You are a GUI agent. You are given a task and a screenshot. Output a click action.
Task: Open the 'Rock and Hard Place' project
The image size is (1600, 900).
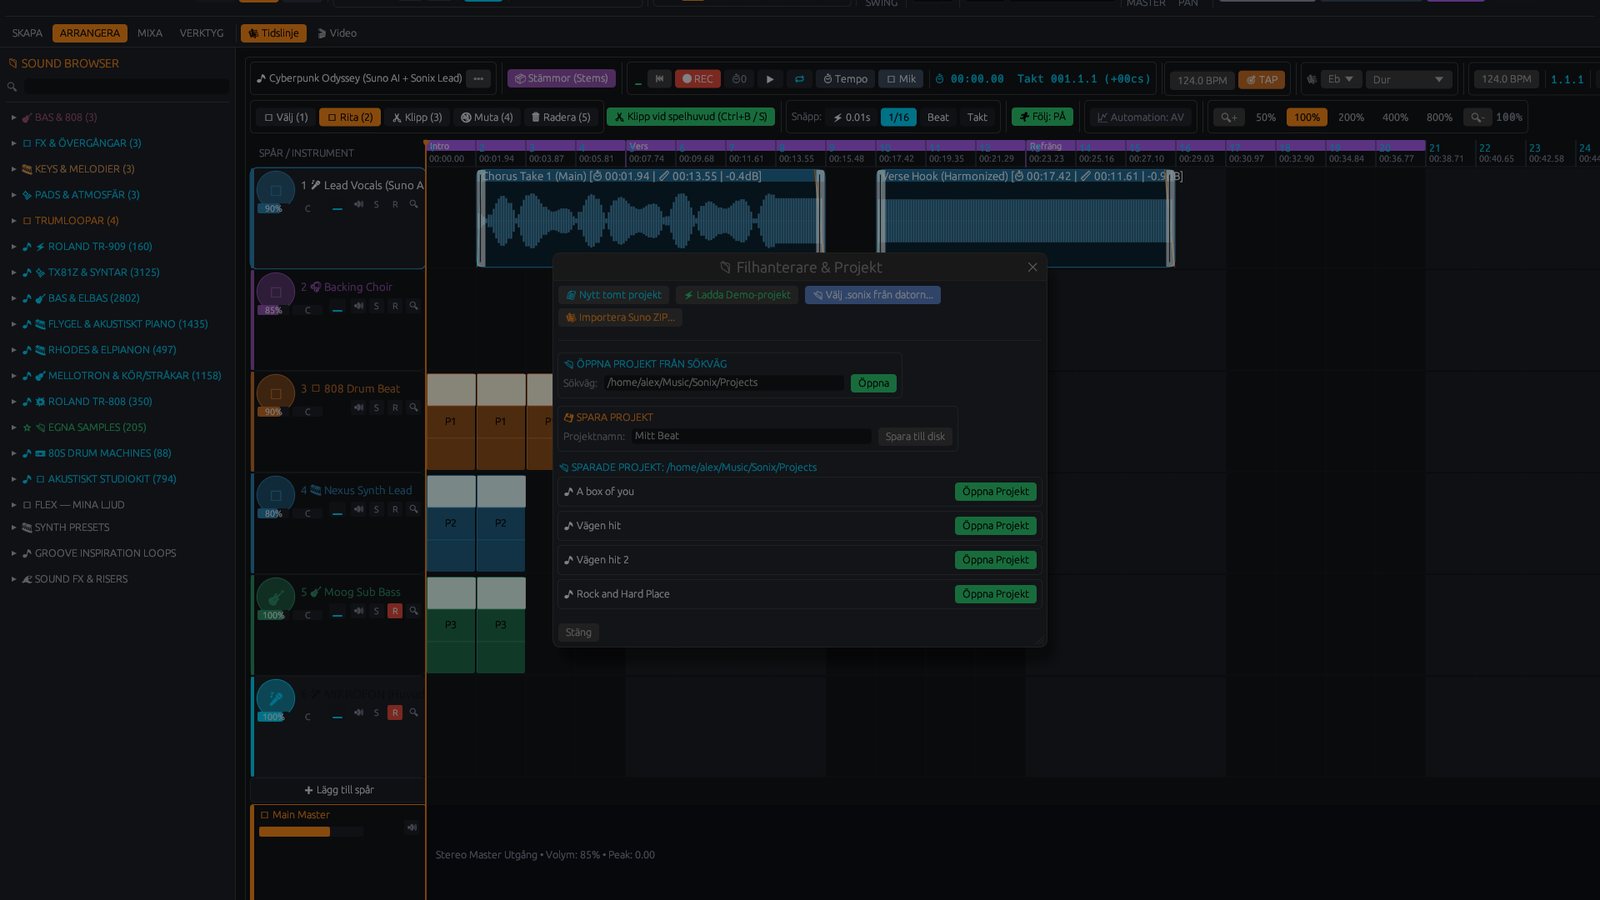[x=995, y=594]
